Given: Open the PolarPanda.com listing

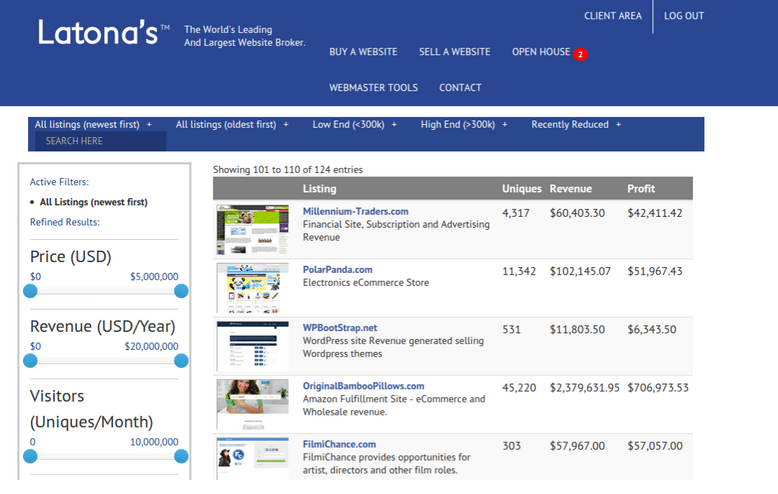Looking at the screenshot, I should pyautogui.click(x=337, y=269).
